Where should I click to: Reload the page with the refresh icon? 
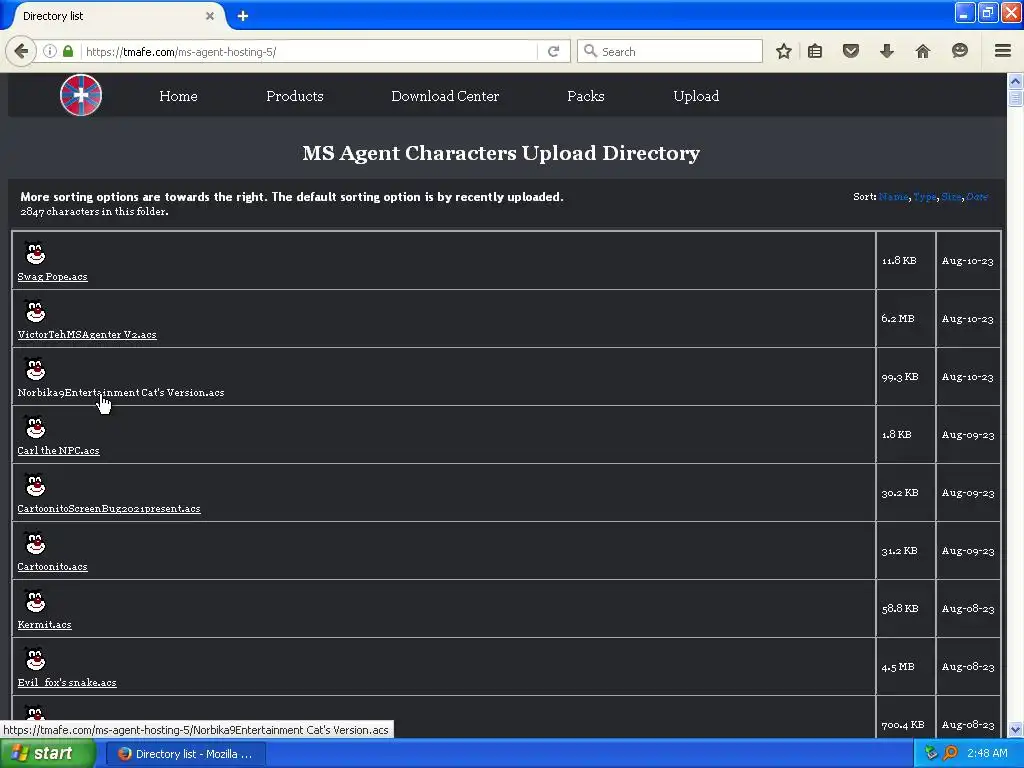(x=554, y=51)
